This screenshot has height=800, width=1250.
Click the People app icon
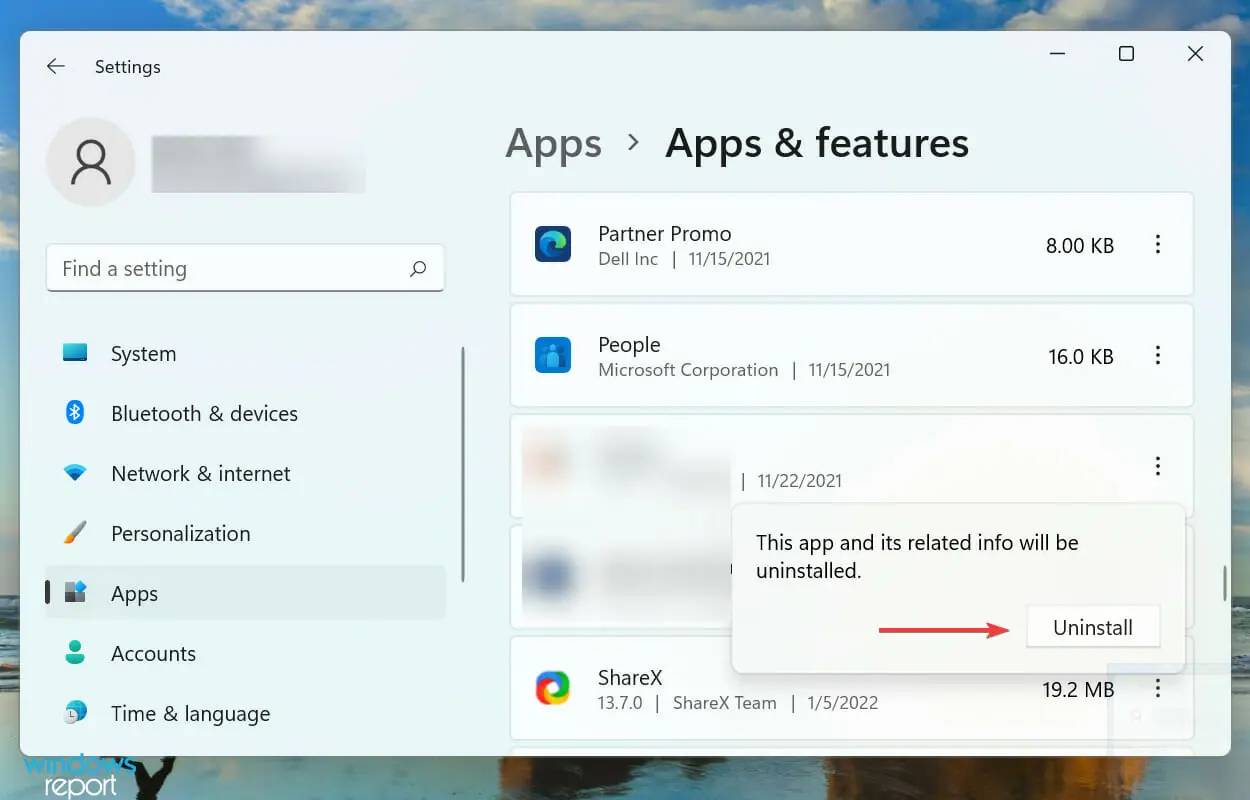(552, 355)
